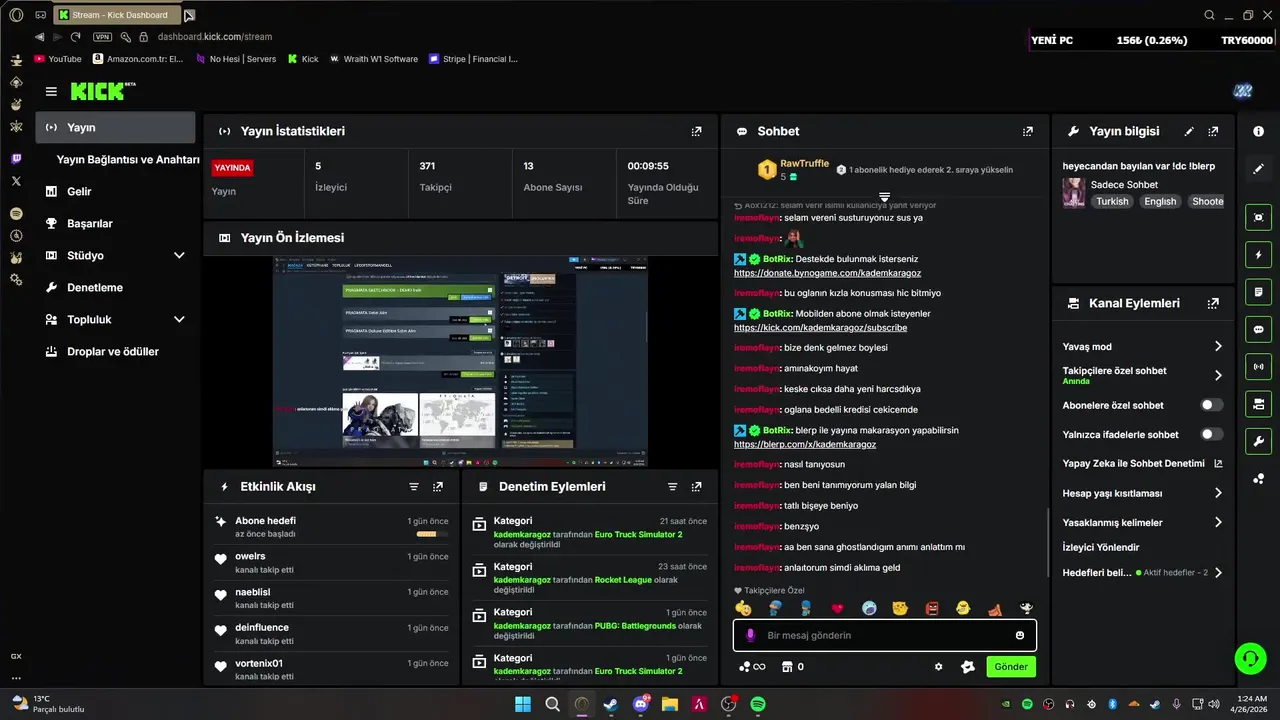Click the Twitch icon in browser sidebar
Viewport: 1280px width, 720px height.
[x=16, y=159]
